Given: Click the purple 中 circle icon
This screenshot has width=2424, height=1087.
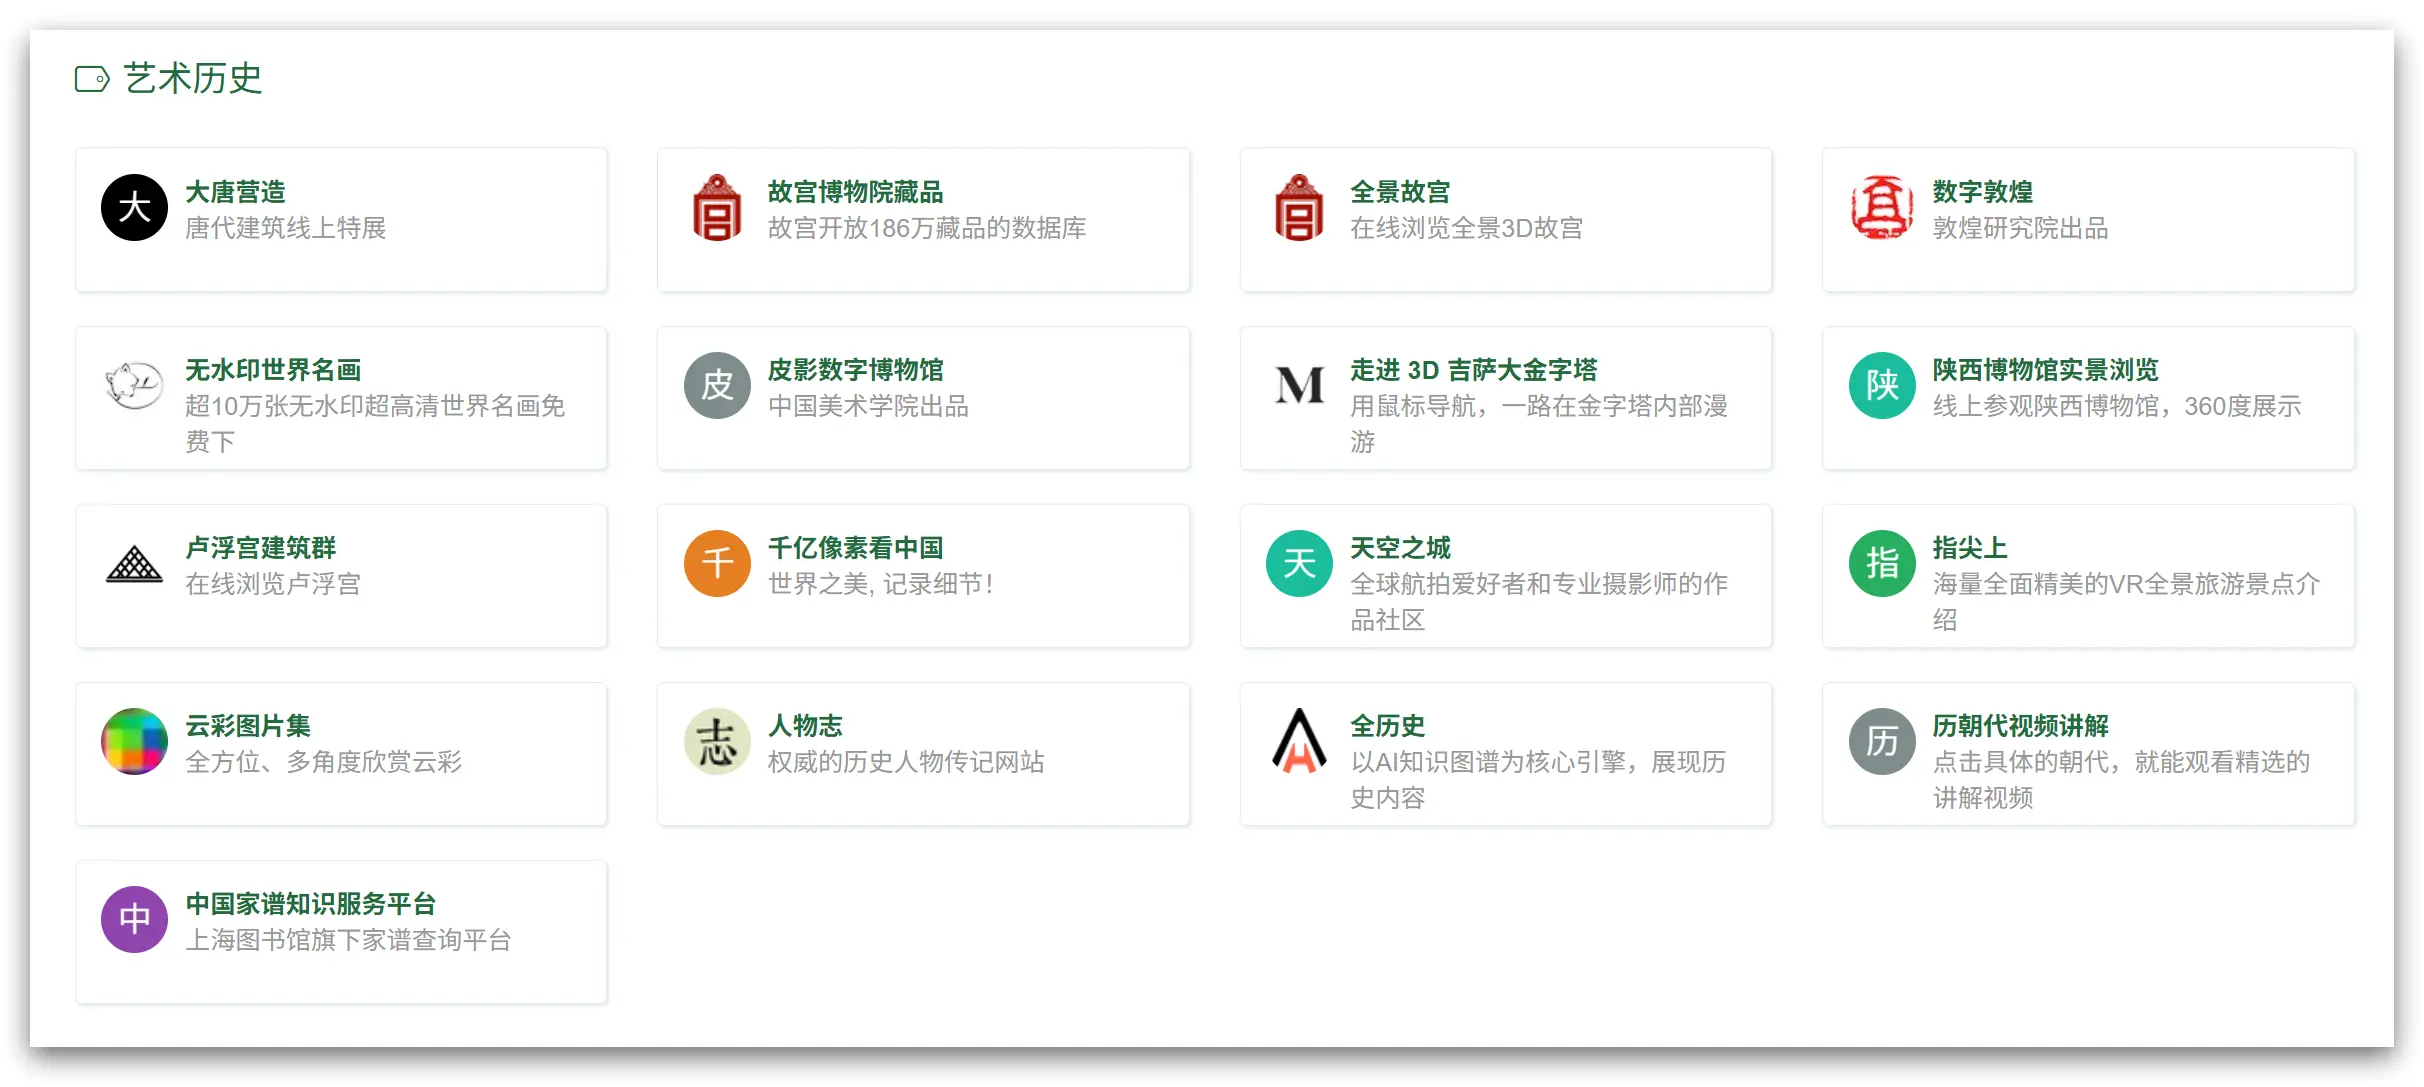Looking at the screenshot, I should pos(134,920).
